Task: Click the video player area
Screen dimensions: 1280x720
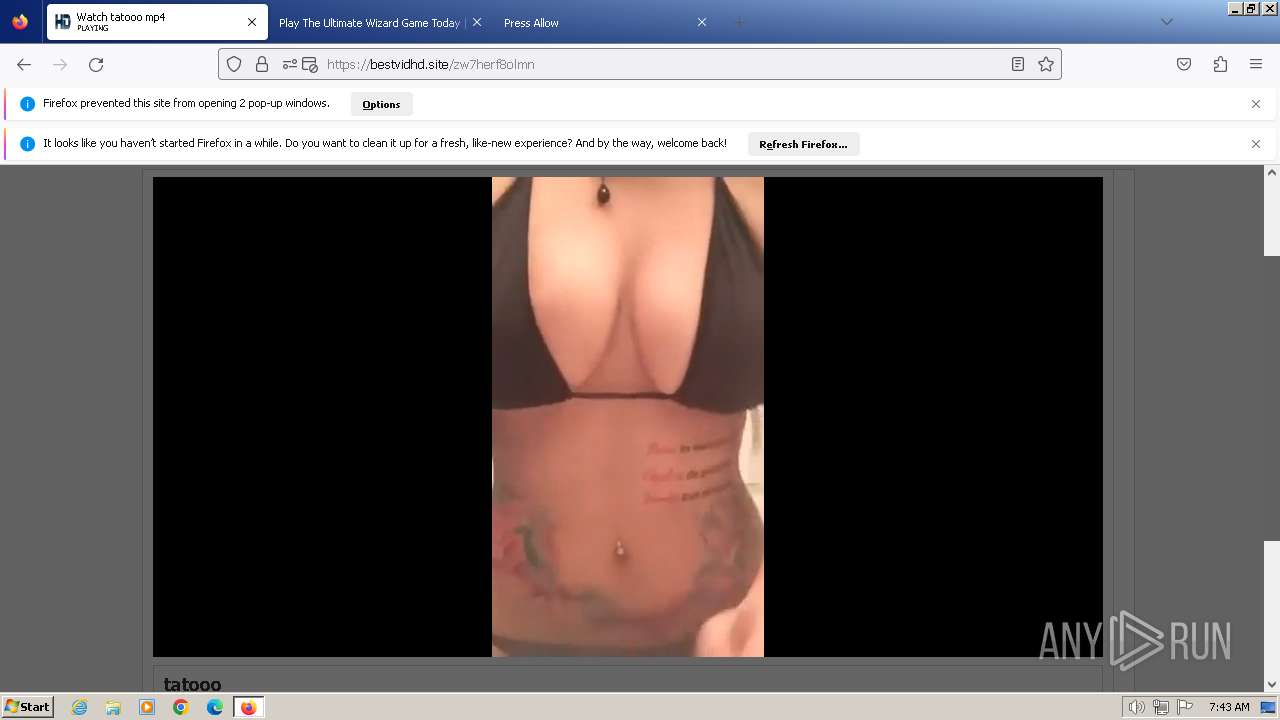Action: [x=628, y=417]
